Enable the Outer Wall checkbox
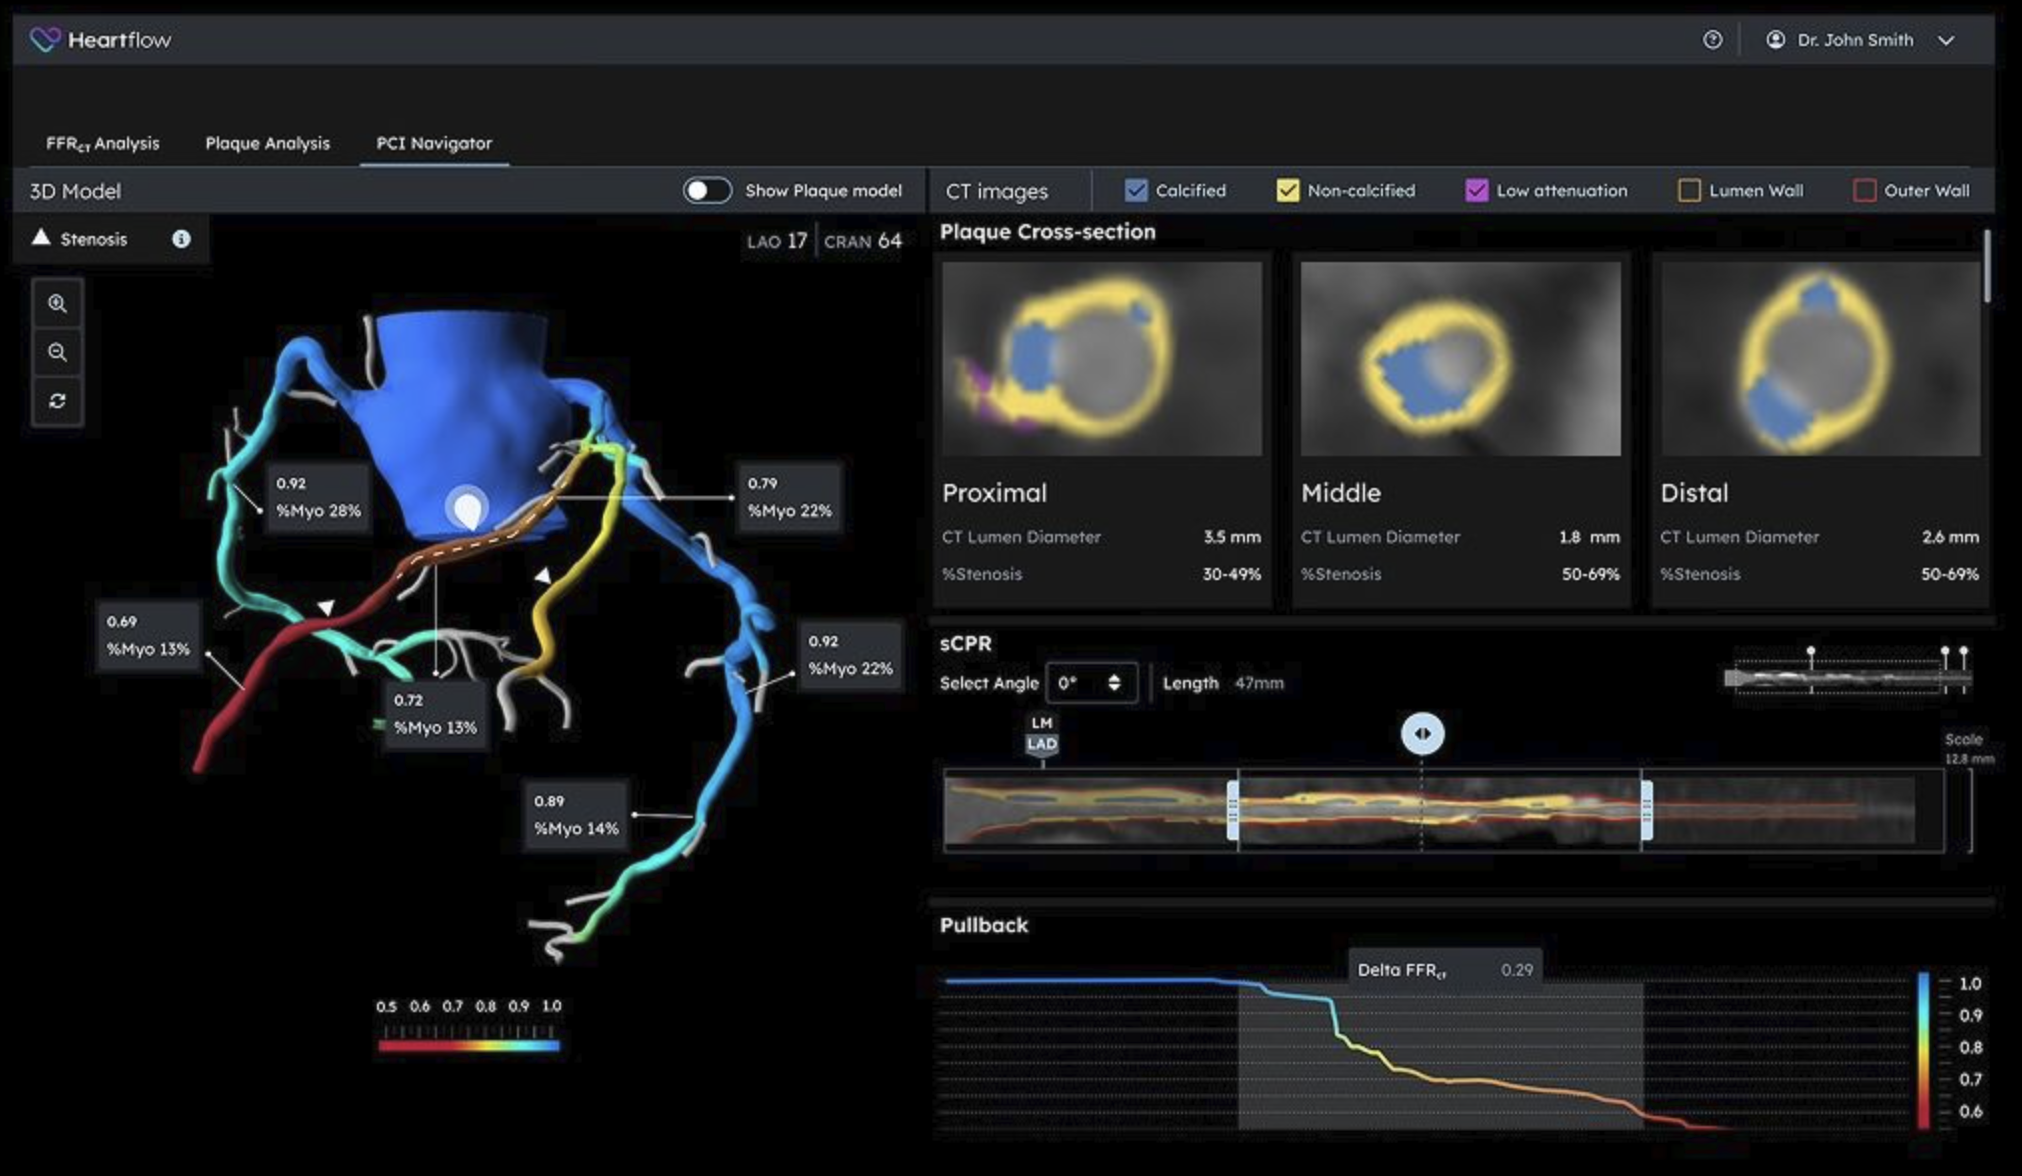The height and width of the screenshot is (1176, 2022). click(x=1864, y=190)
